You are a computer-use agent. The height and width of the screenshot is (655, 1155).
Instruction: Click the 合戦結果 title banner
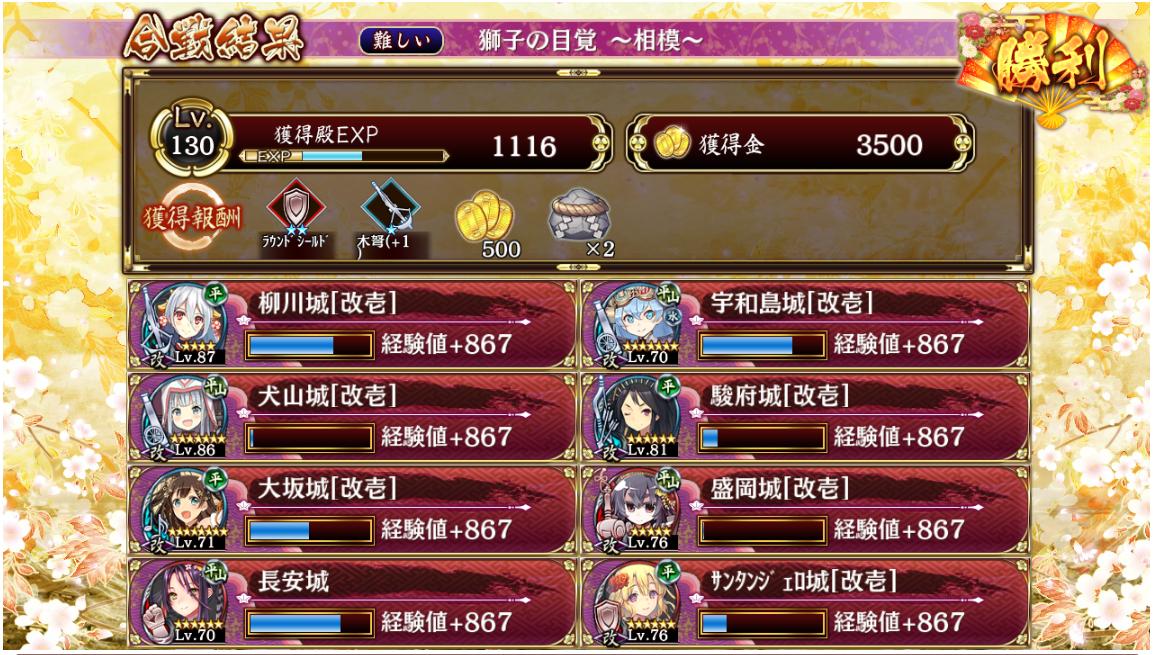point(214,38)
